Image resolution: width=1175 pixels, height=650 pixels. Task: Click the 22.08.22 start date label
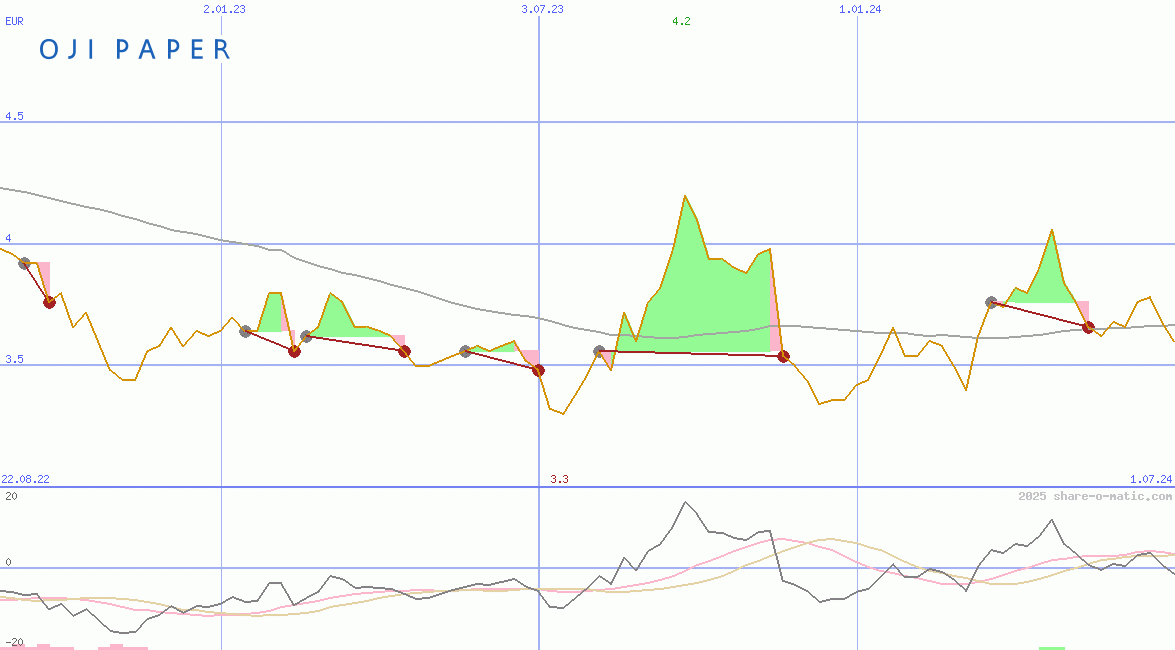tap(25, 479)
